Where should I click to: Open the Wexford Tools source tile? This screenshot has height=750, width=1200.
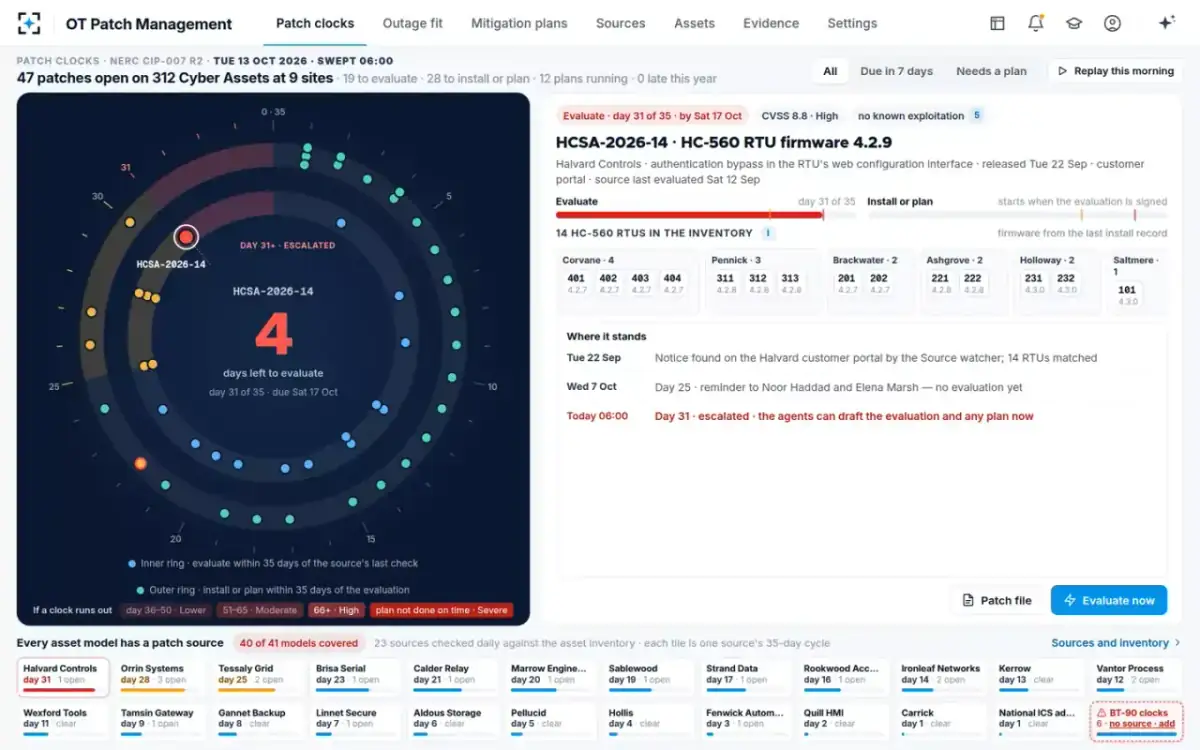coord(63,720)
